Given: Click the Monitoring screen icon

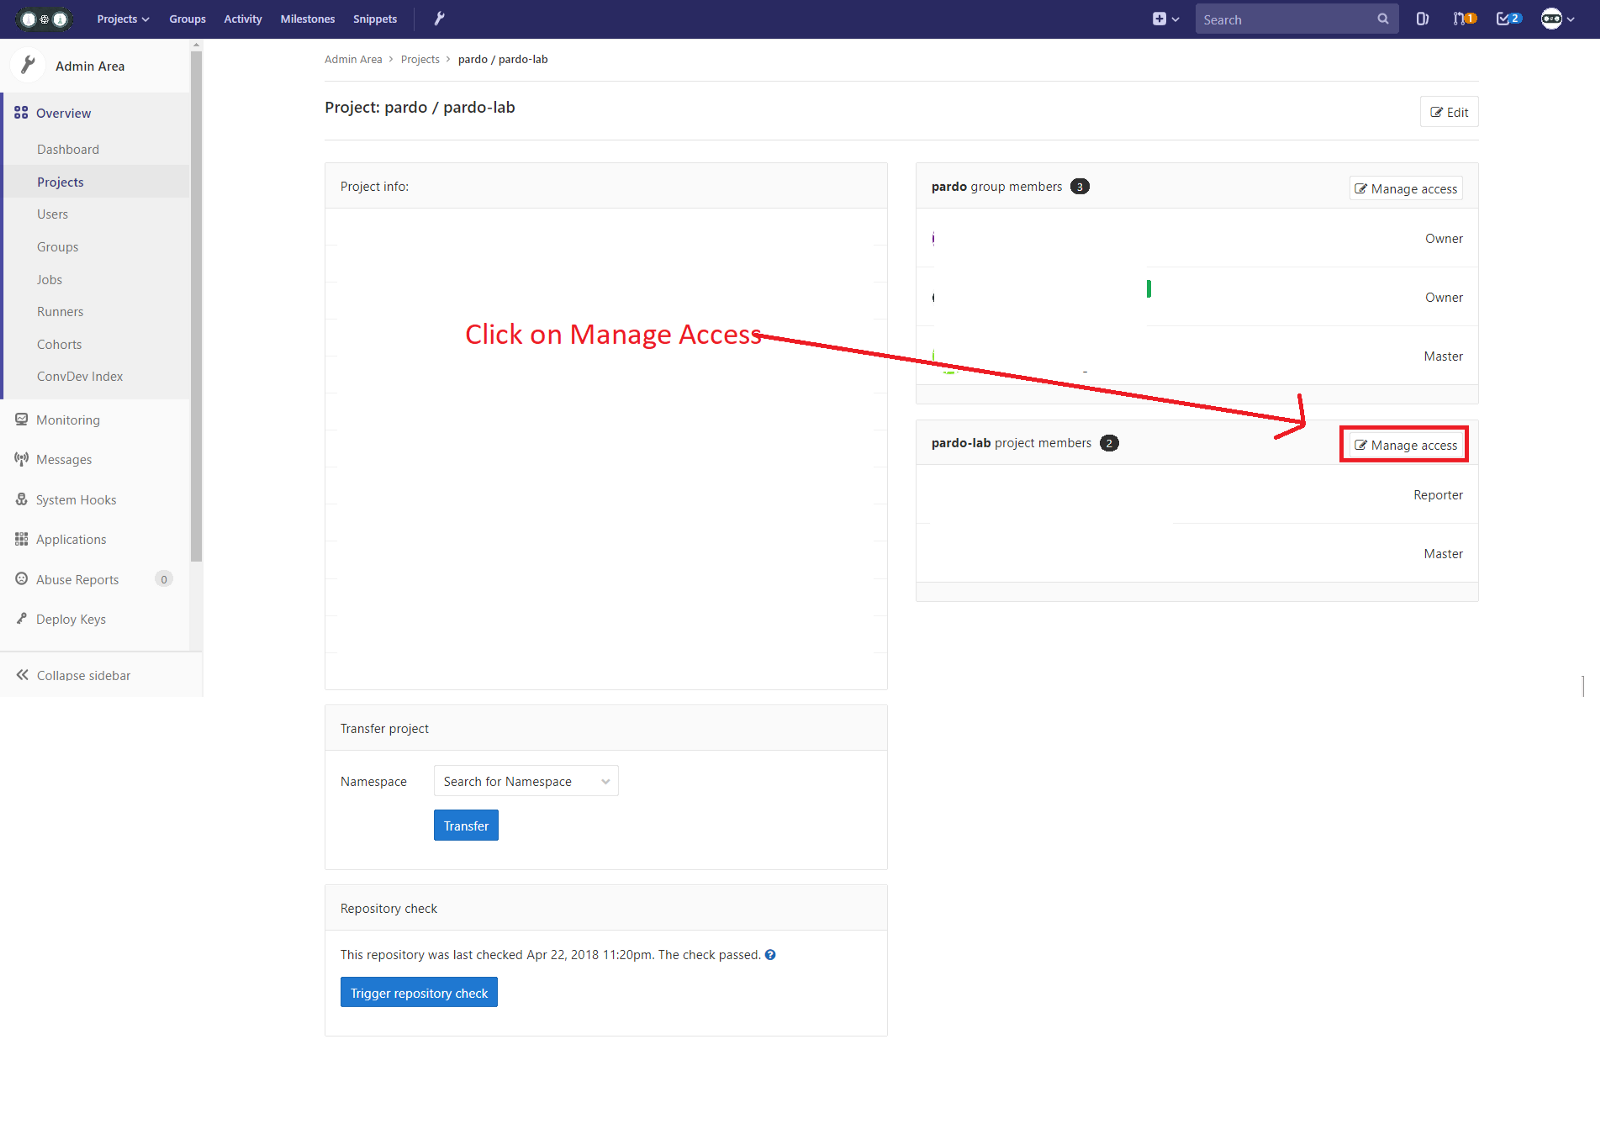Looking at the screenshot, I should pos(21,420).
